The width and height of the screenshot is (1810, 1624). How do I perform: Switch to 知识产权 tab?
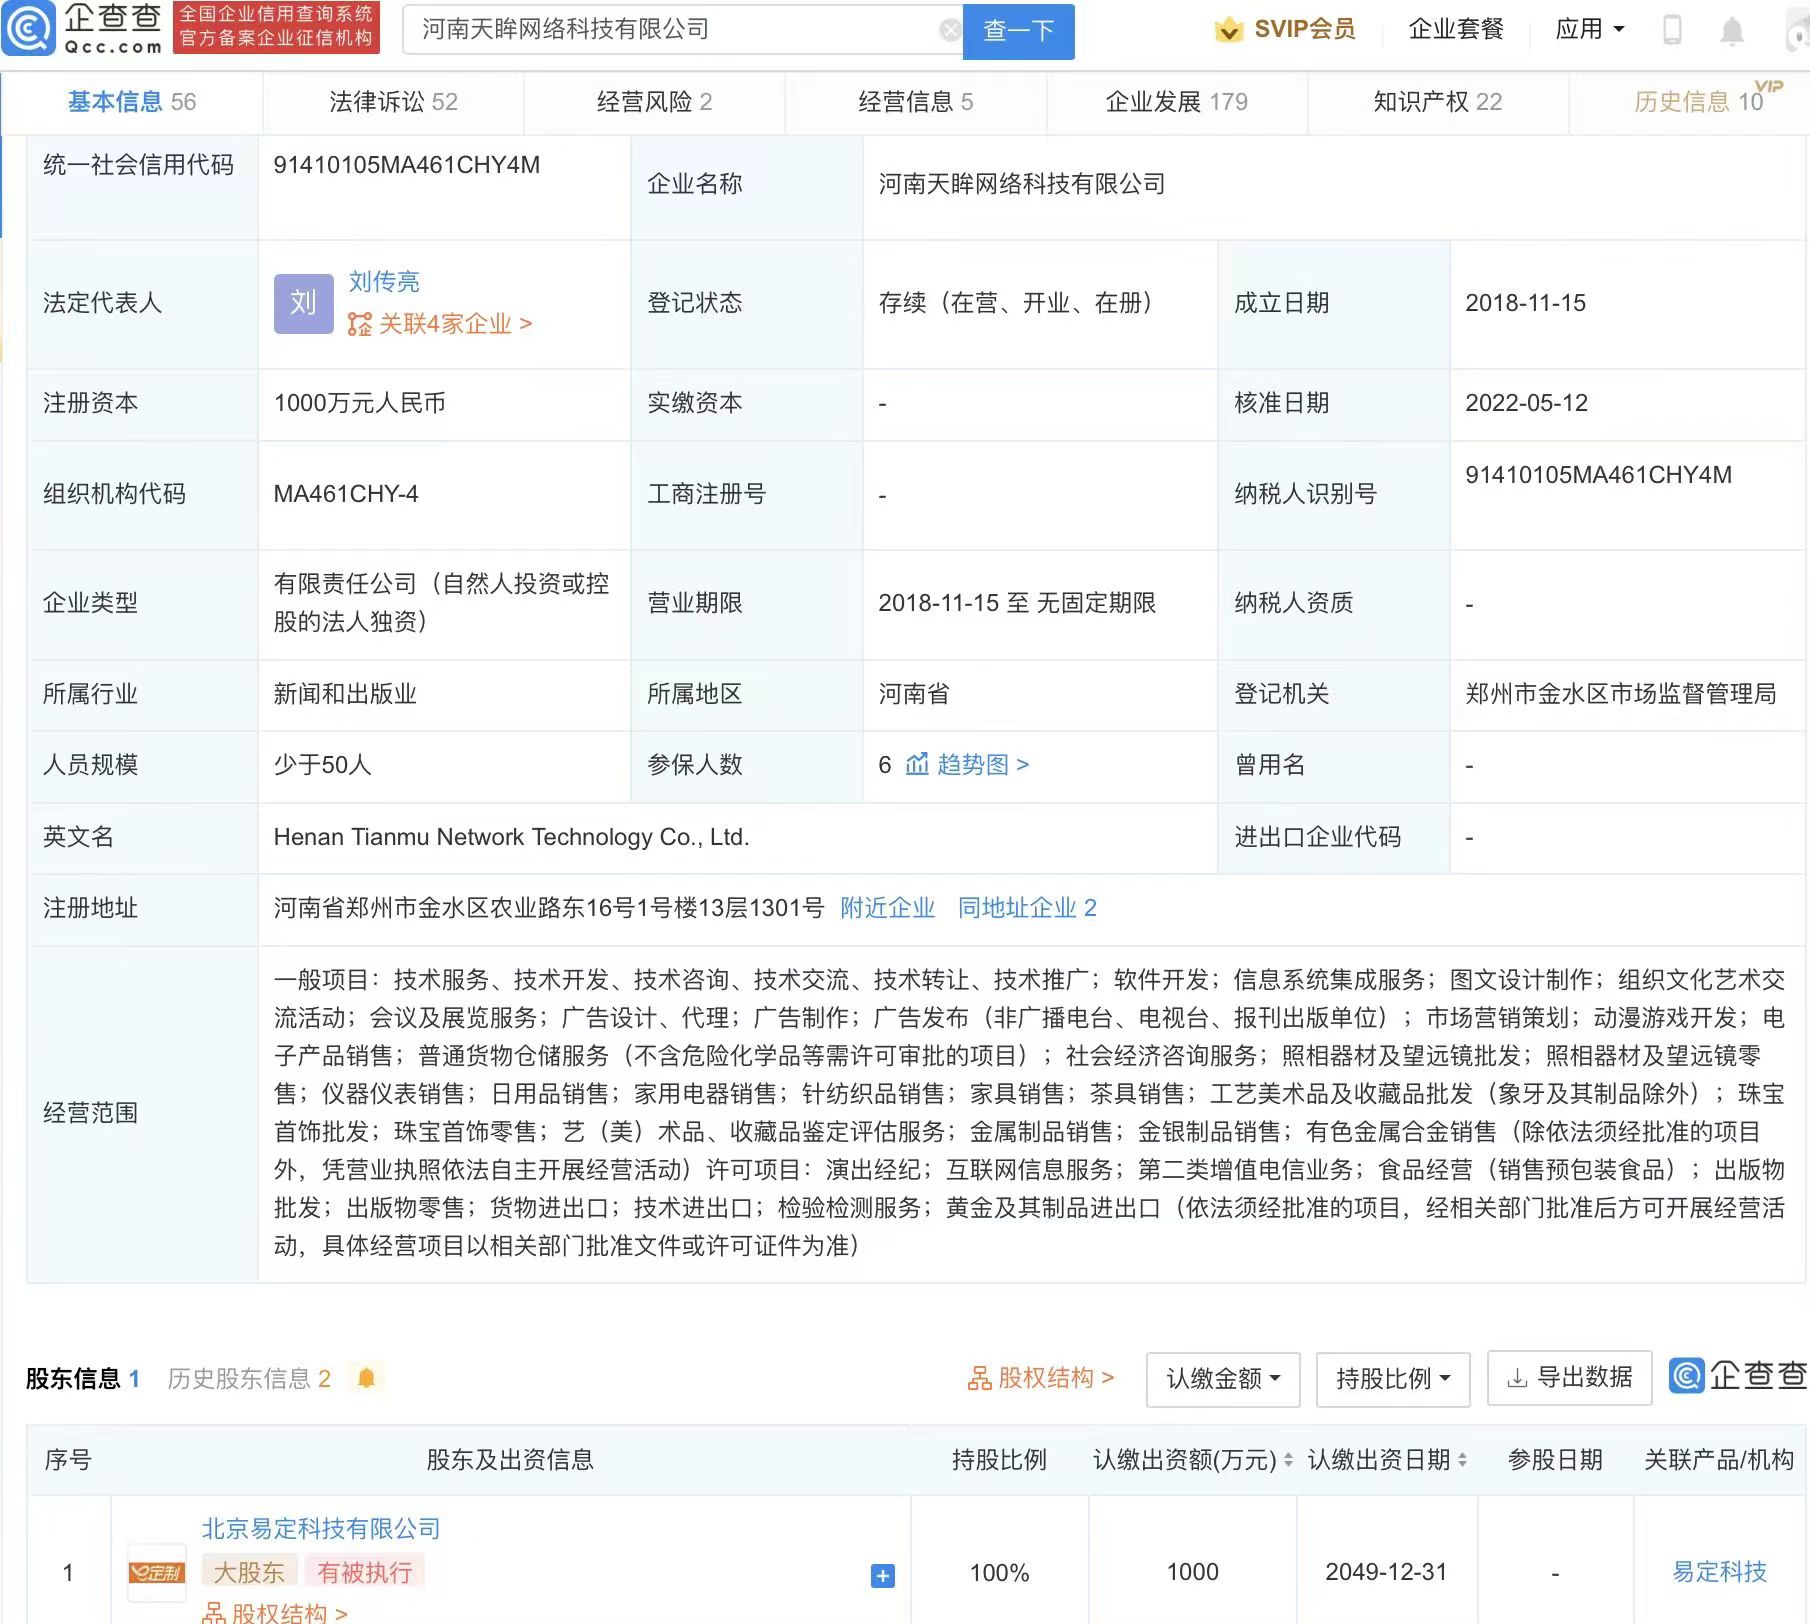pos(1437,102)
